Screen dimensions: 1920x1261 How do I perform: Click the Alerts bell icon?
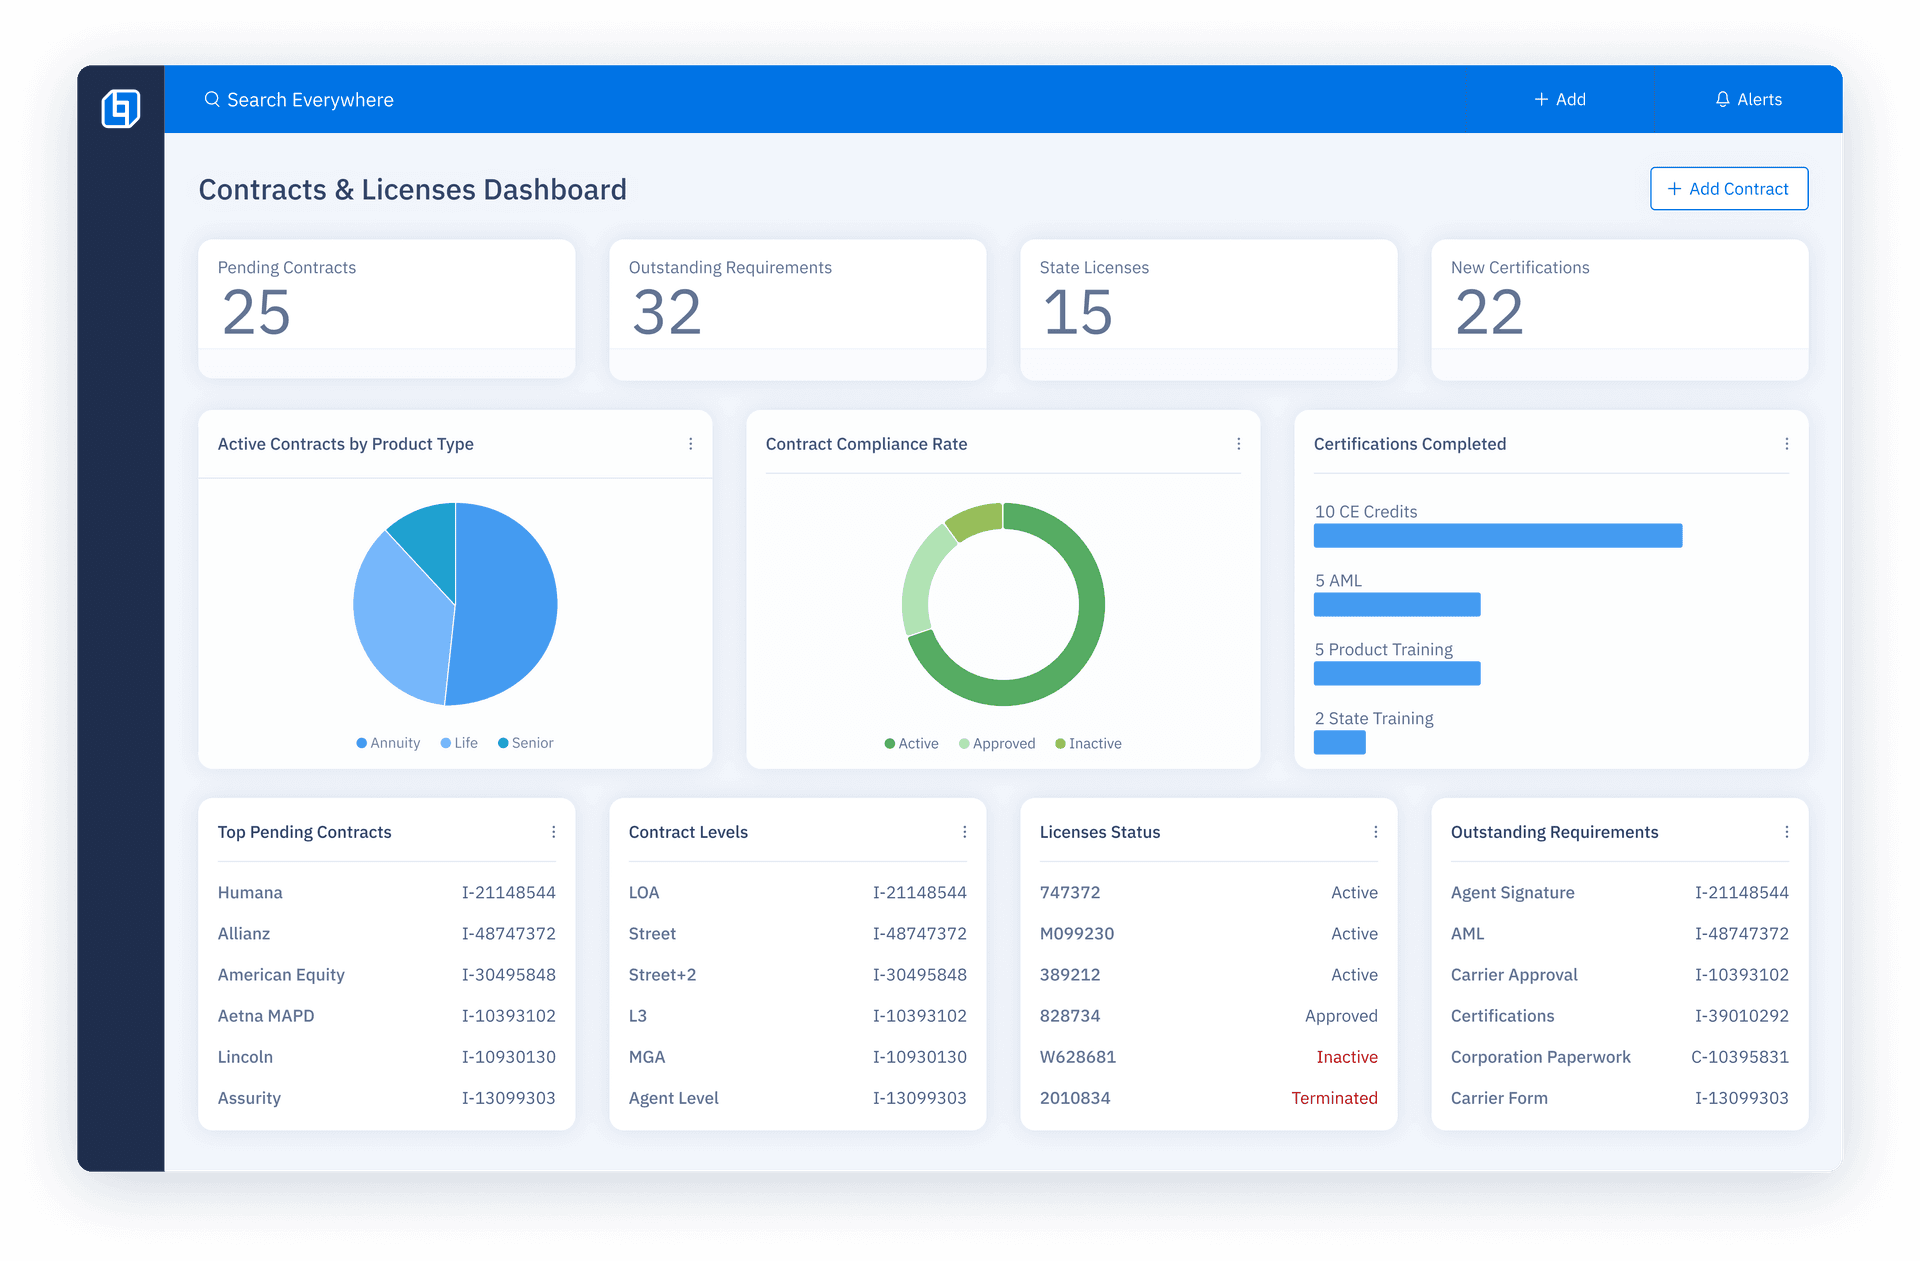1722,99
